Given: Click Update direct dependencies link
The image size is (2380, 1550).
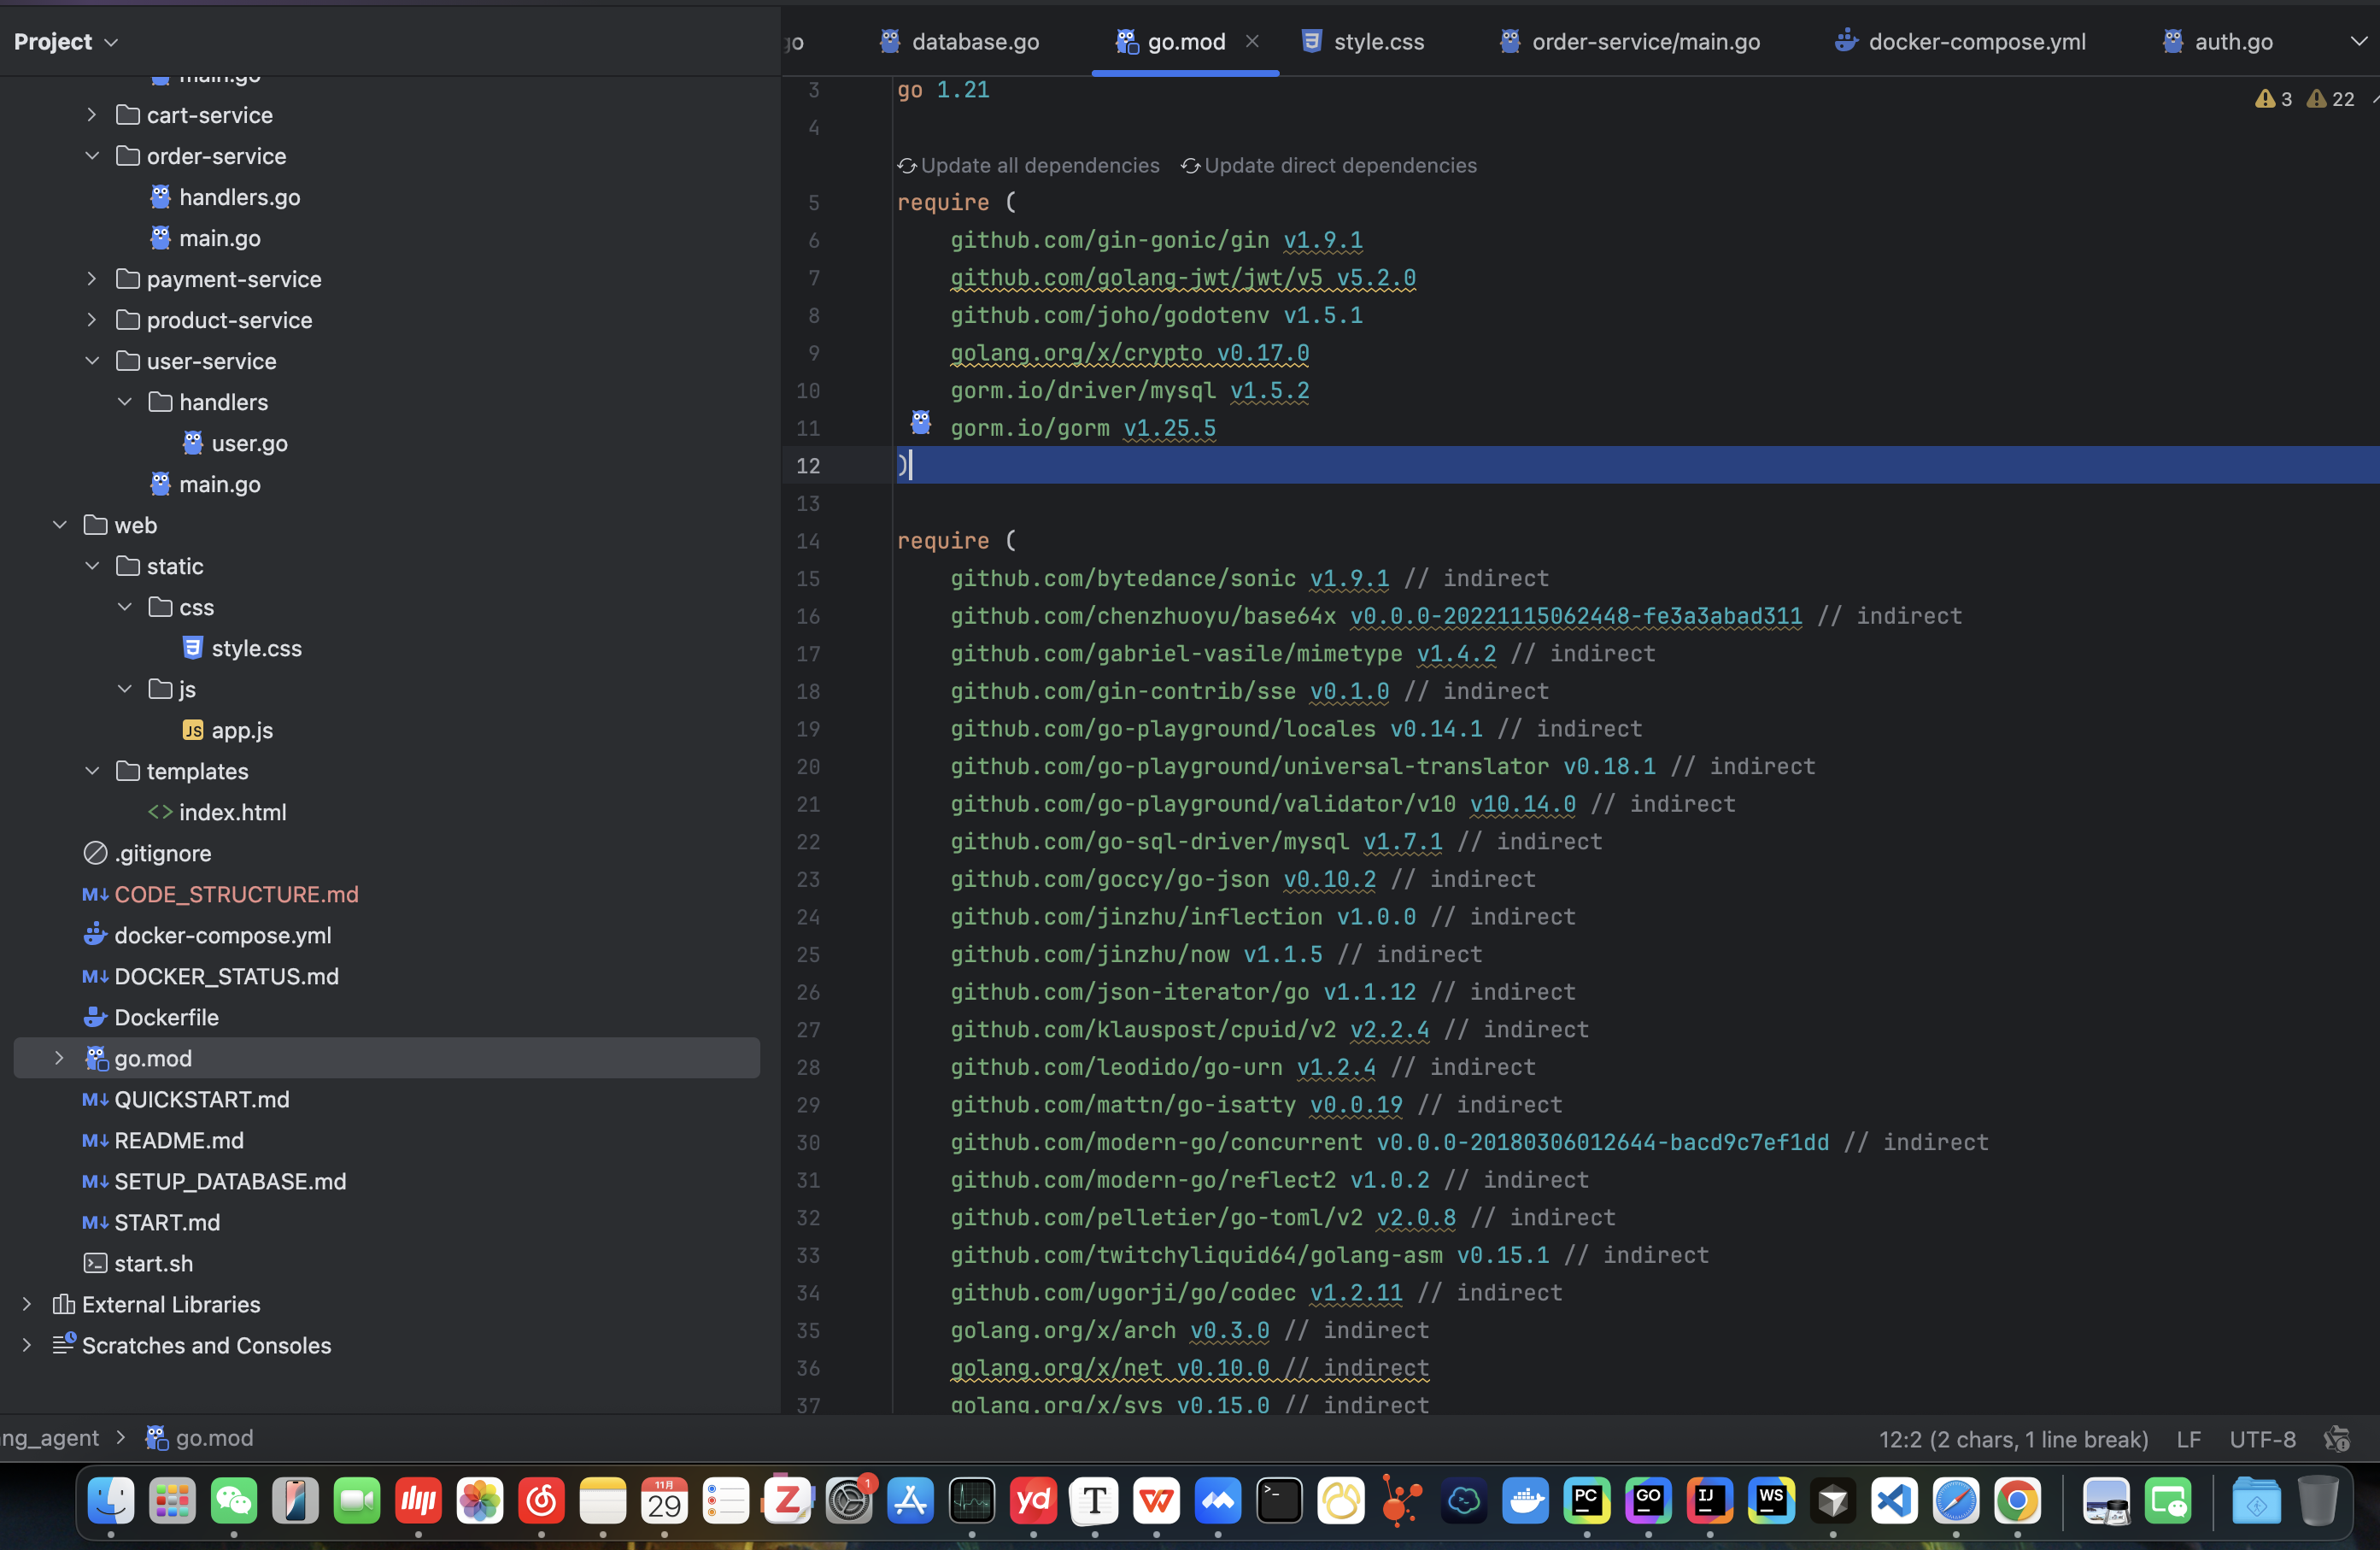Looking at the screenshot, I should click(x=1339, y=165).
